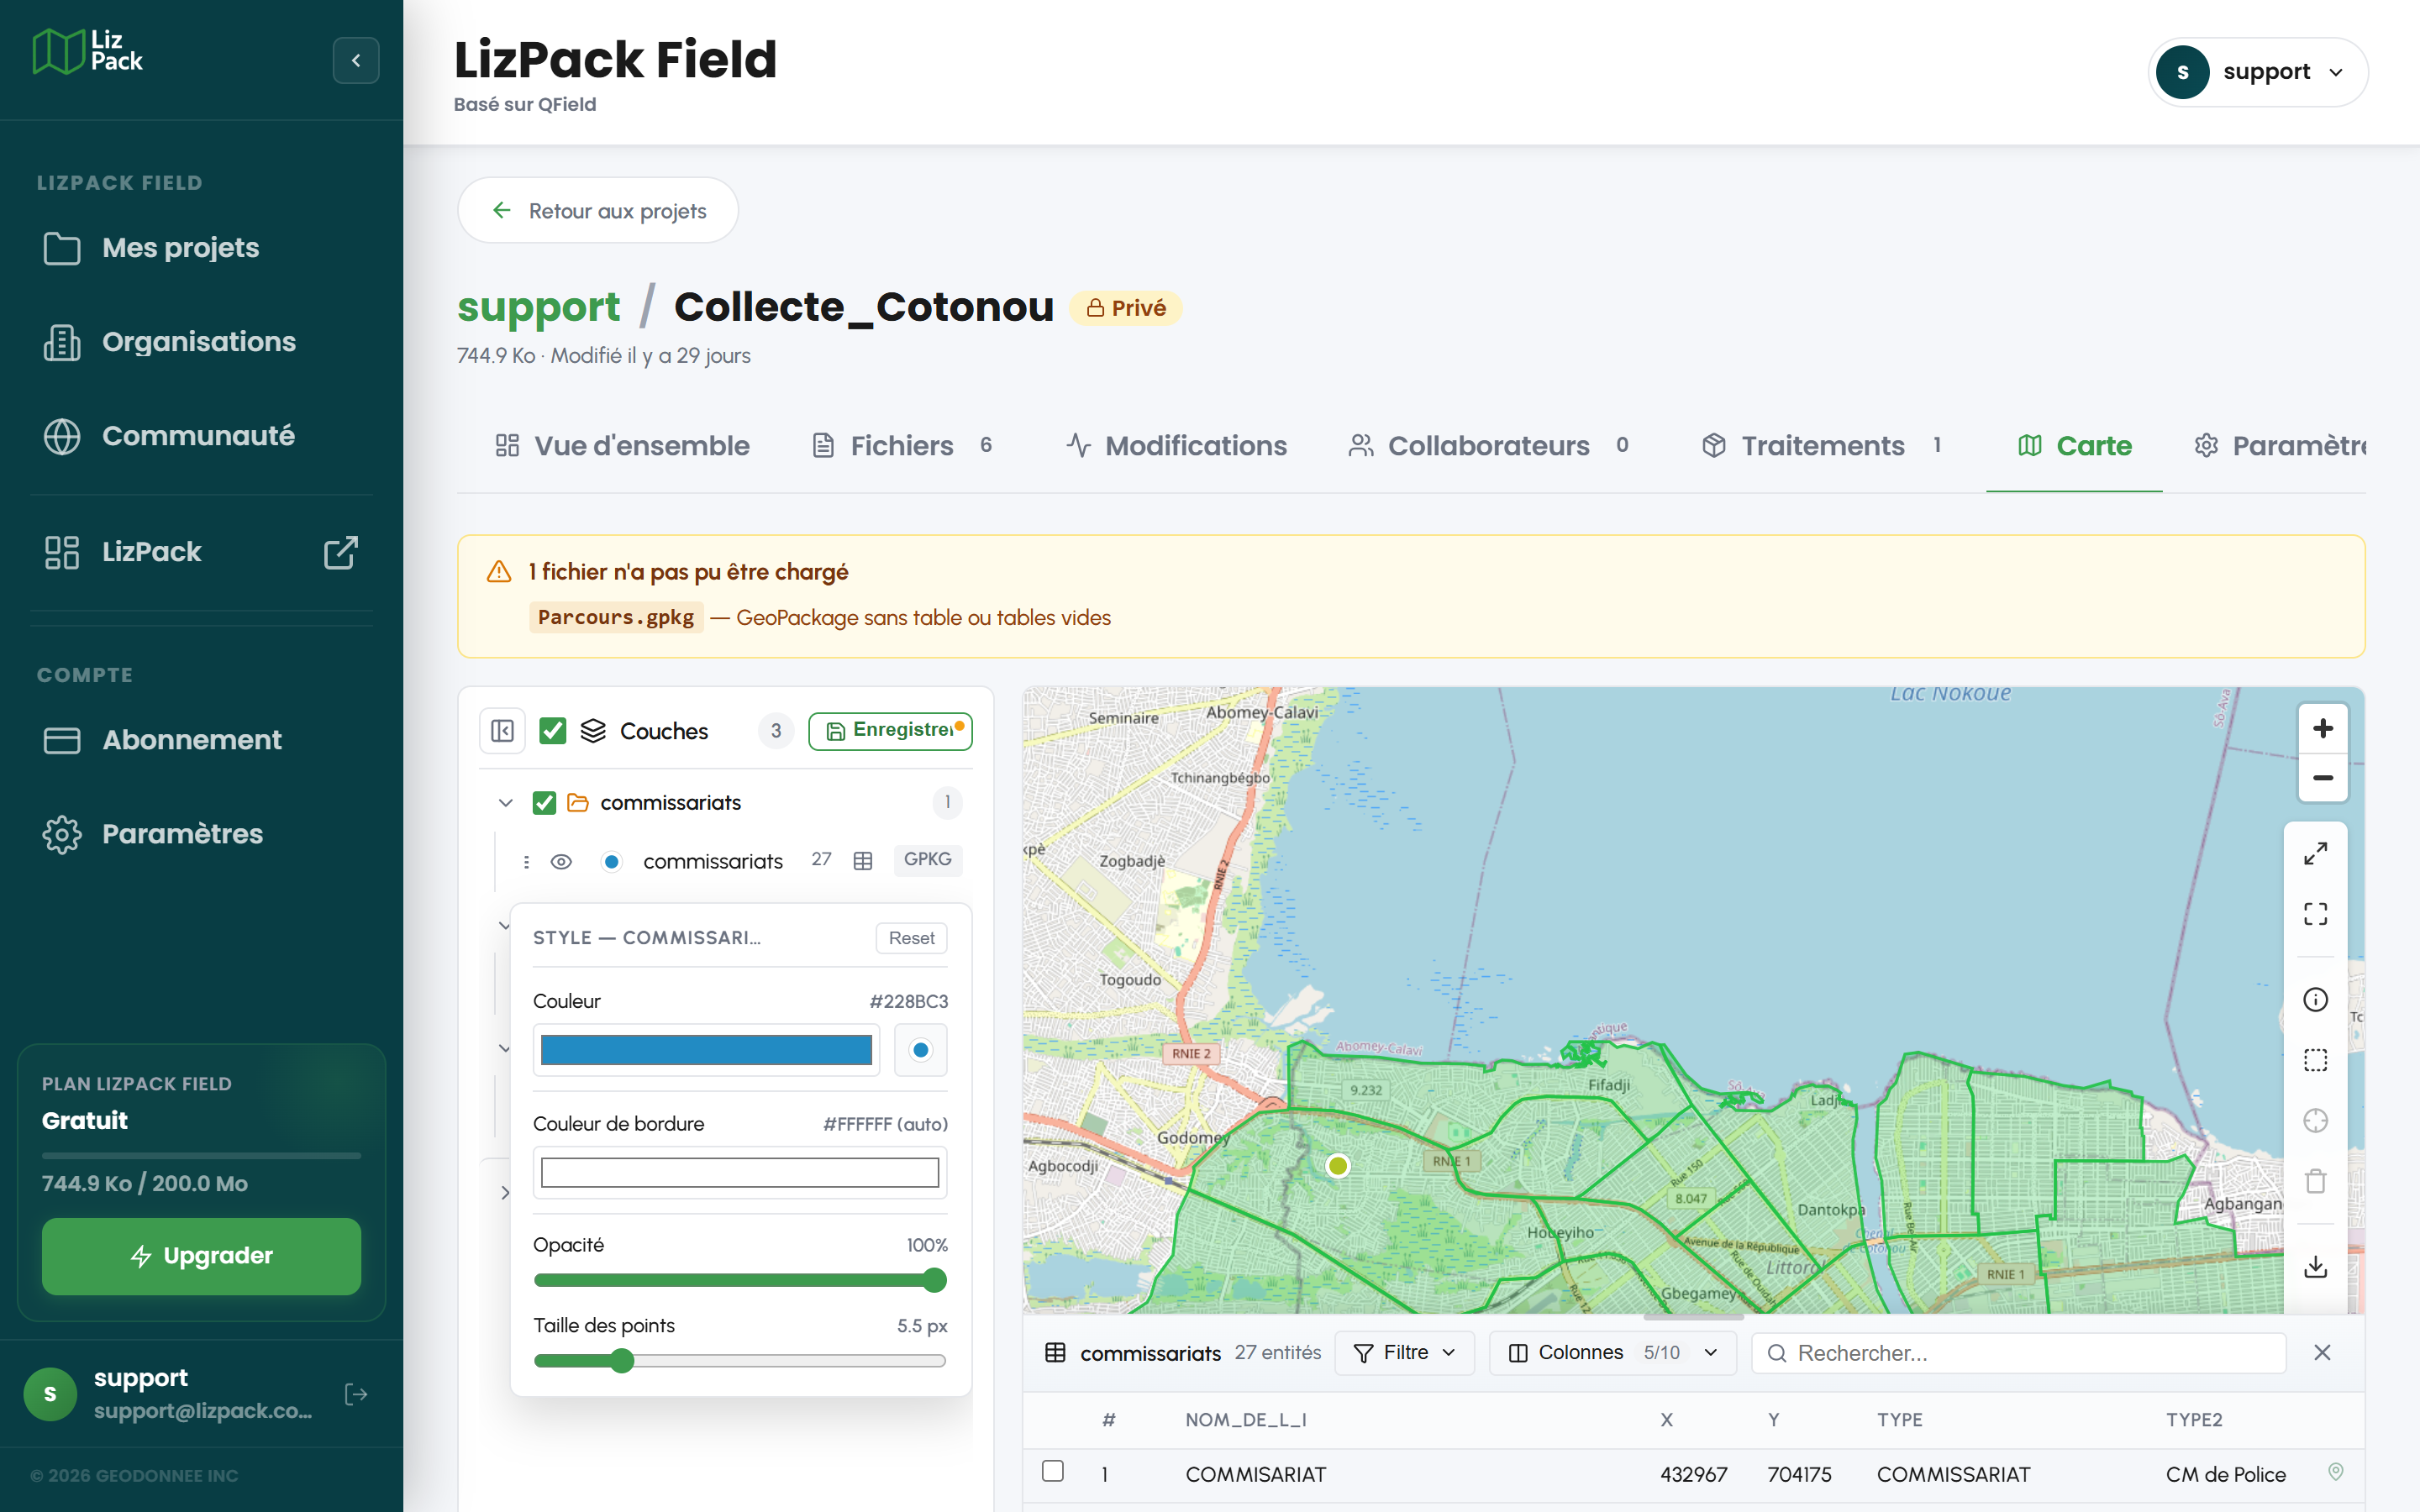Screen dimensions: 2420x1512
Task: Collapse the sidebar with the chevron button
Action: (x=356, y=60)
